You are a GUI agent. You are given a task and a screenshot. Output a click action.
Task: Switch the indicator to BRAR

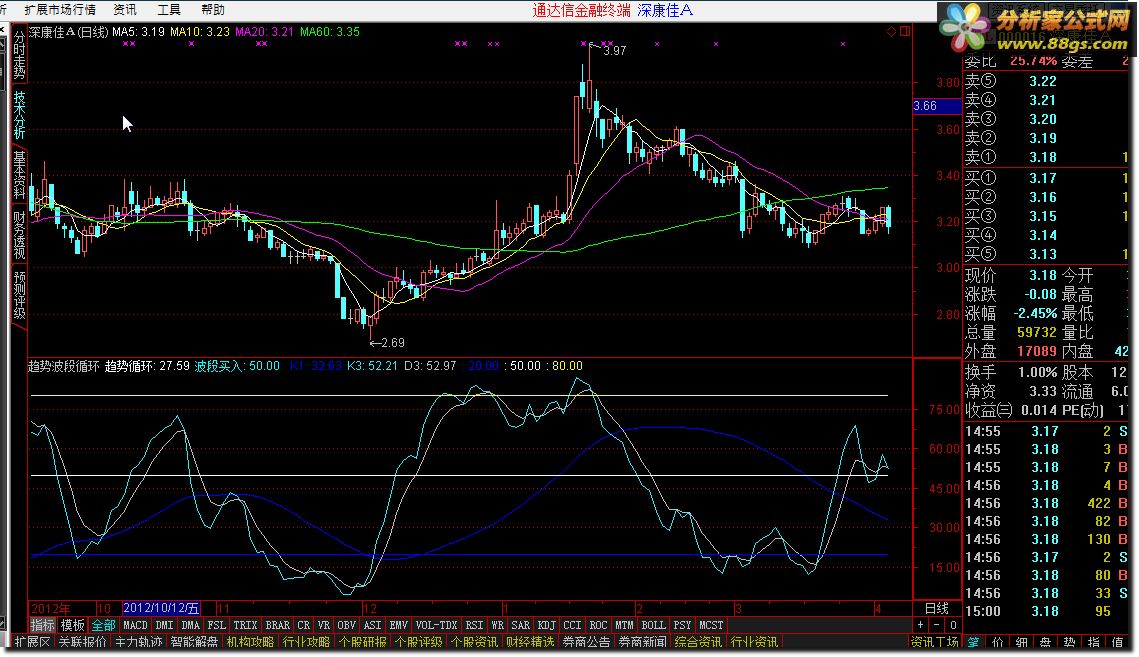[277, 625]
